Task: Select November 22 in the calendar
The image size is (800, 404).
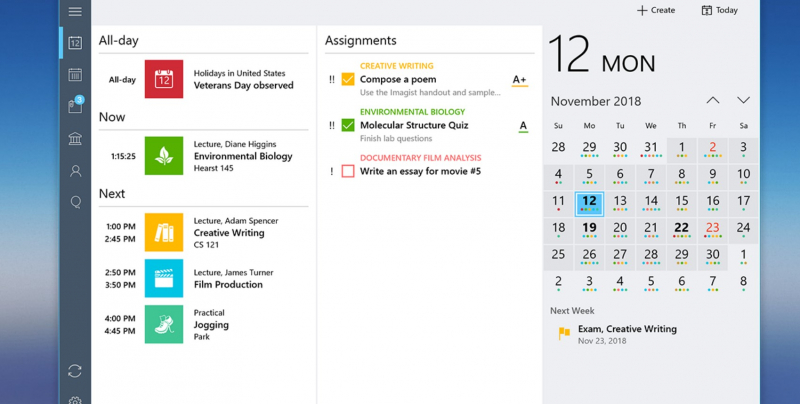Action: [682, 227]
